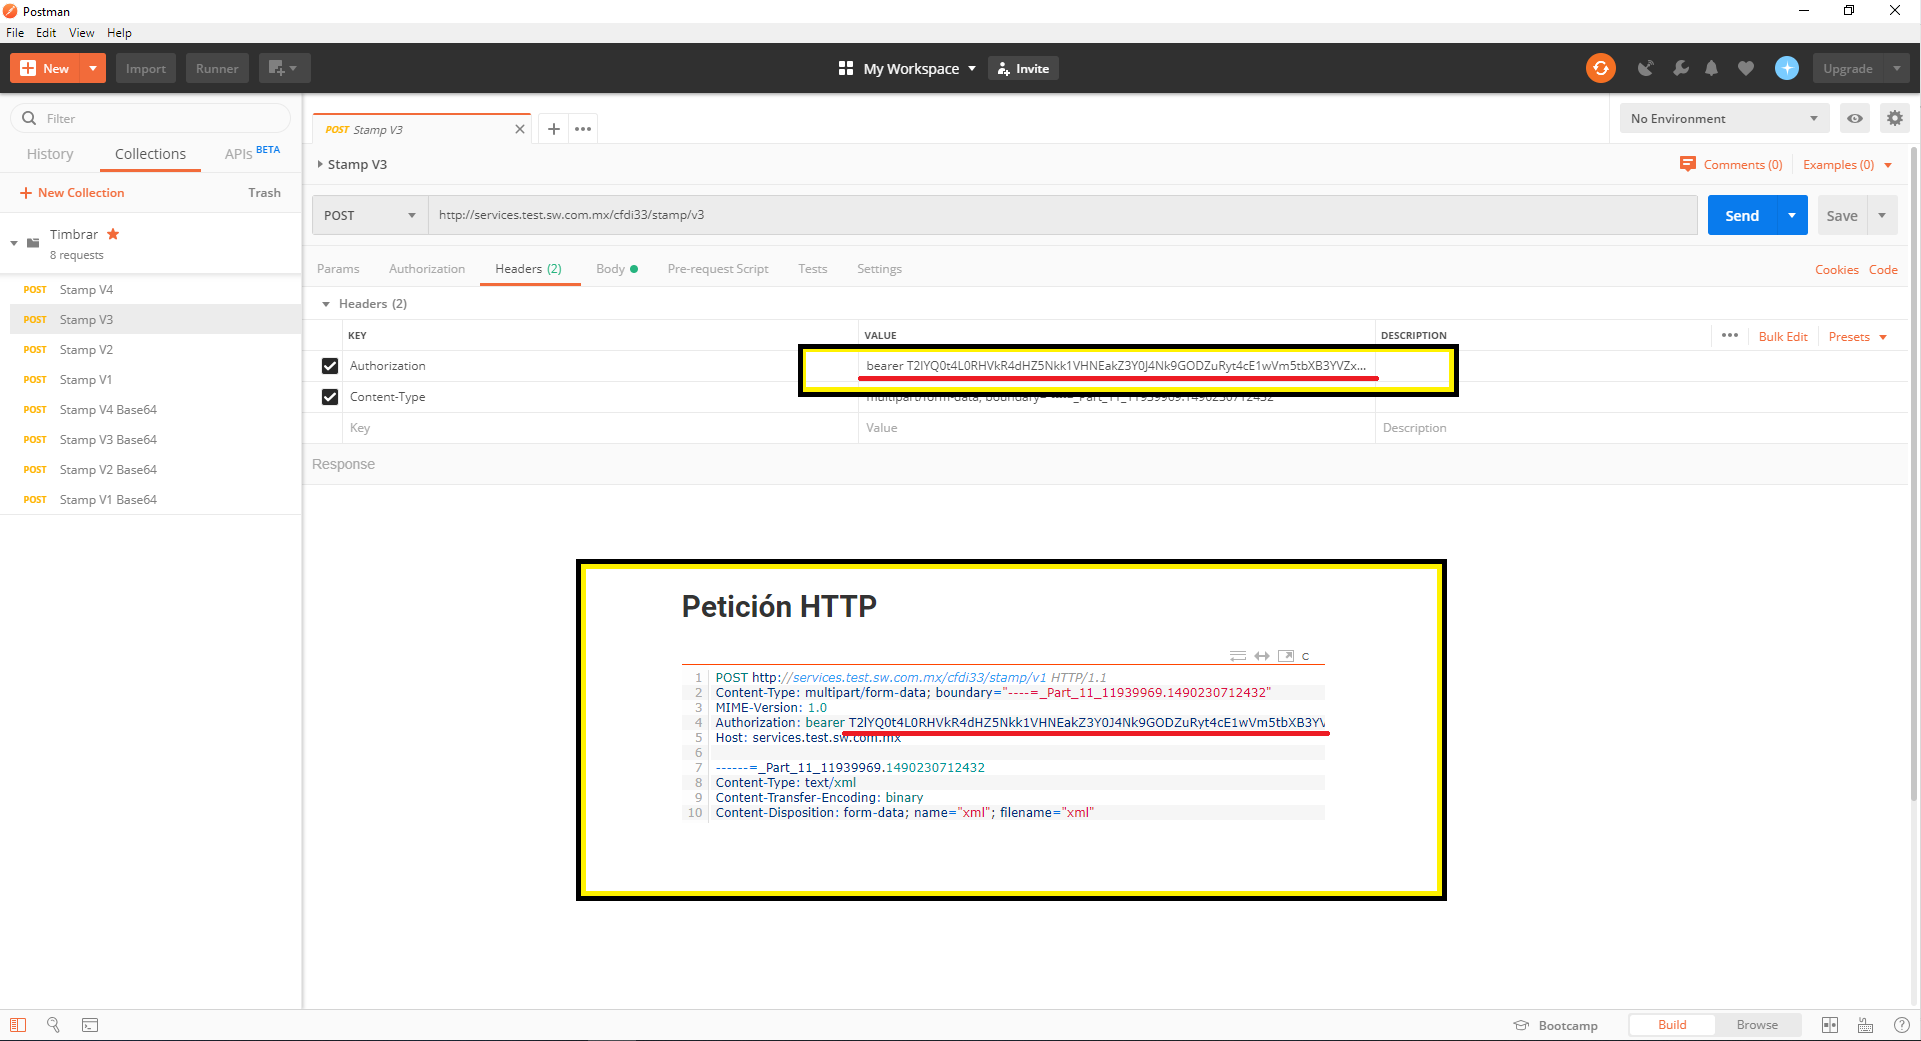Screen dimensions: 1921x1041
Task: Click the Find and Replace magnifier icon
Action: [x=53, y=1025]
